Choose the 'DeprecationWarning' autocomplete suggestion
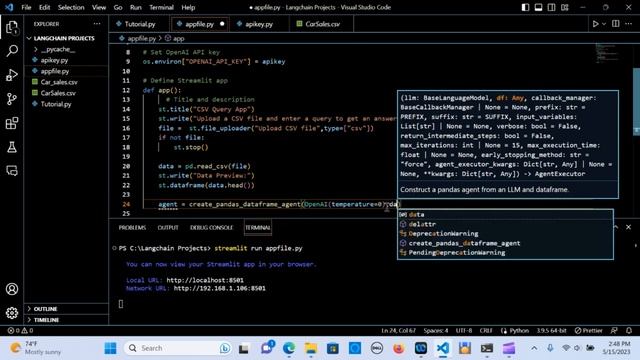The image size is (640, 360). click(505, 233)
